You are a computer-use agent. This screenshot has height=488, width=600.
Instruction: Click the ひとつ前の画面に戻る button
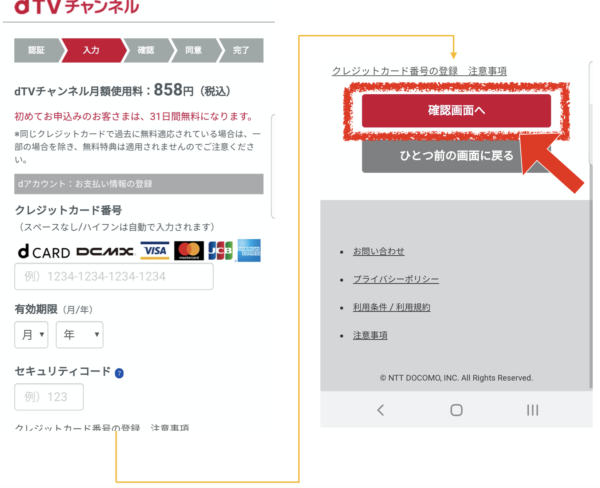456,156
